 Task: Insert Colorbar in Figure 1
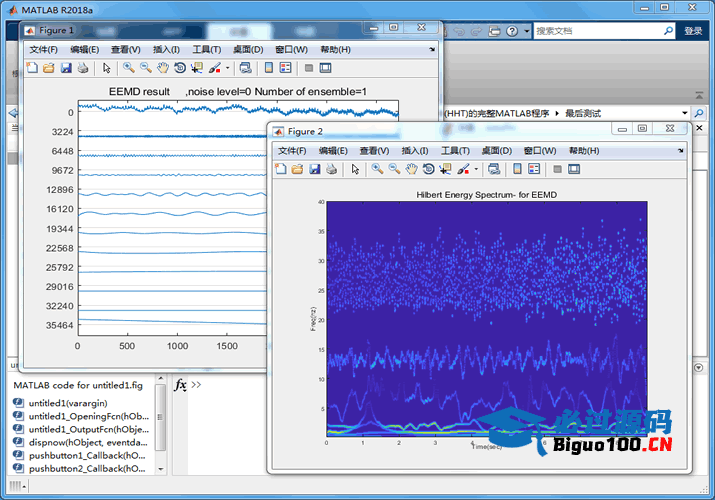click(269, 68)
